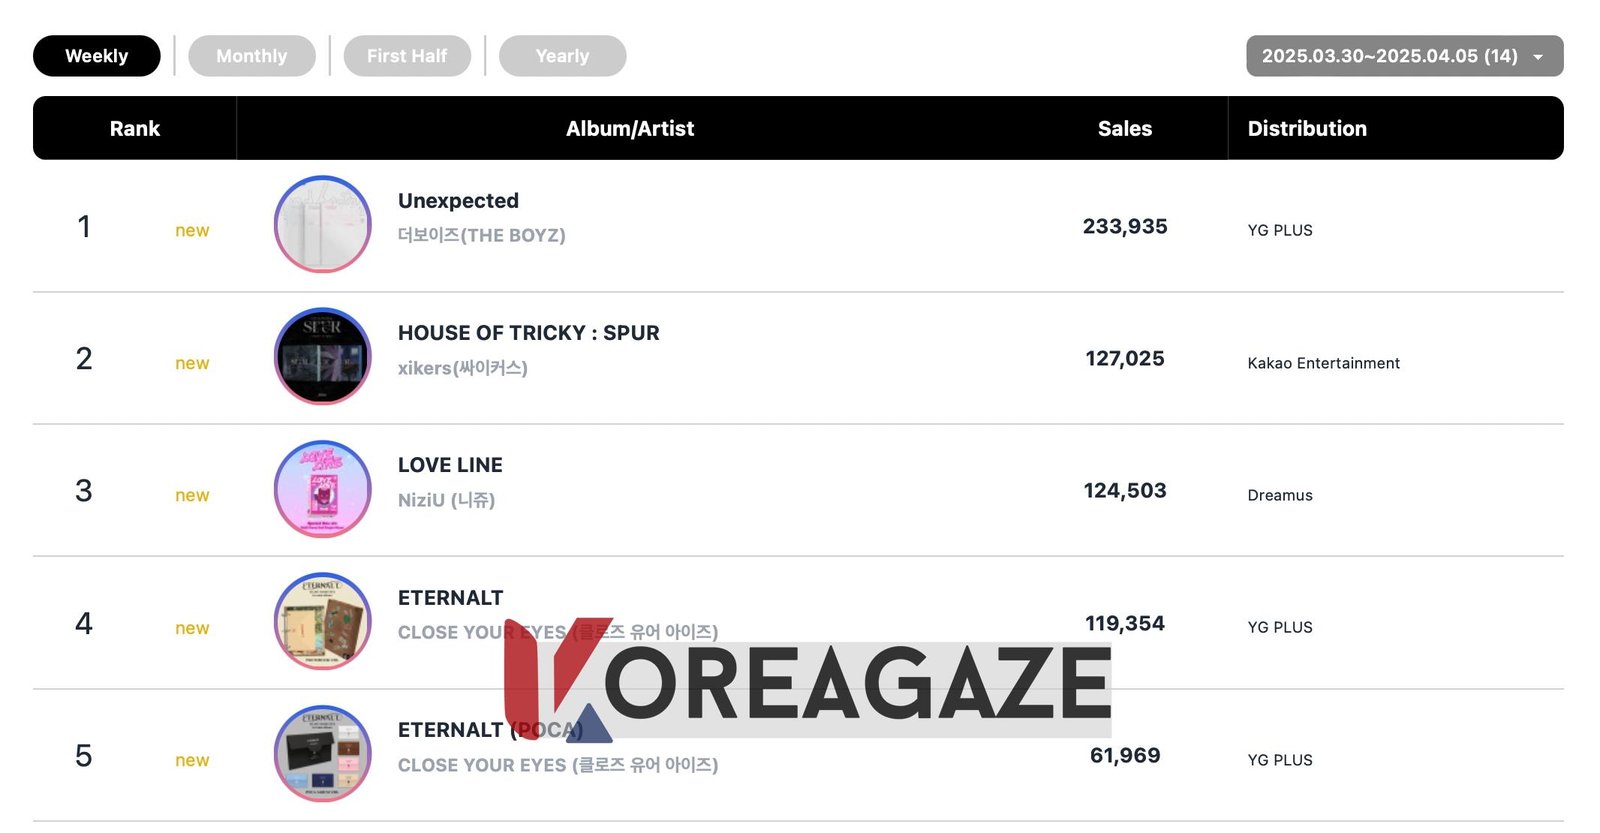This screenshot has width=1600, height=833.
Task: Click the NiziU (니쥬) artist name
Action: click(x=446, y=500)
